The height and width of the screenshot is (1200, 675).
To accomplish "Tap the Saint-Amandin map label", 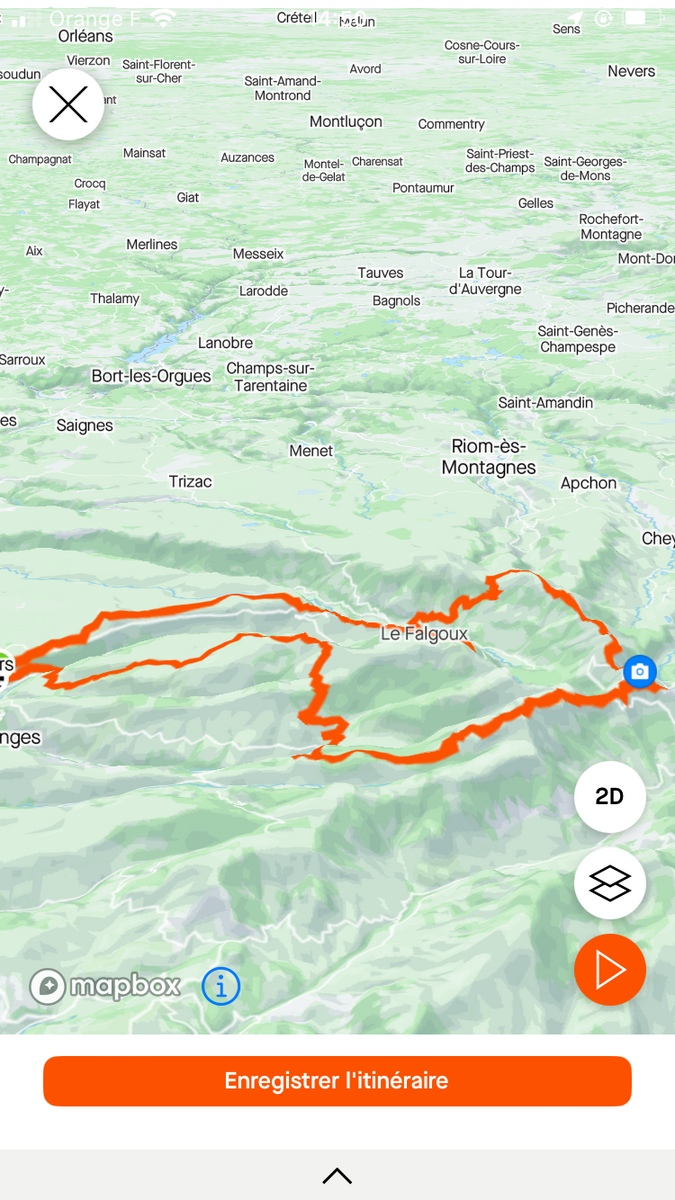I will coord(546,403).
